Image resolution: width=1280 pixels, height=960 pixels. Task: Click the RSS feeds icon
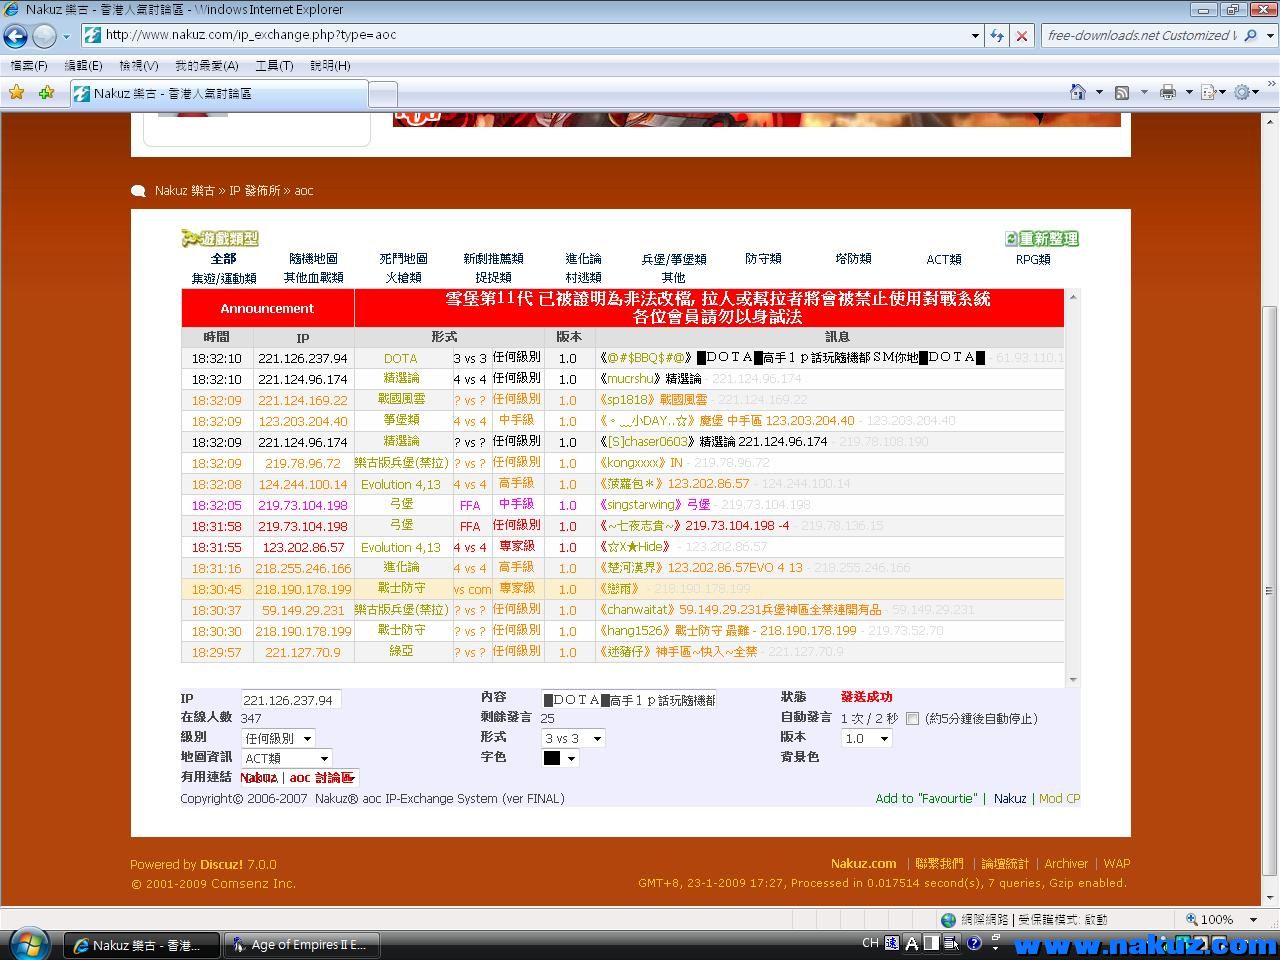1122,92
